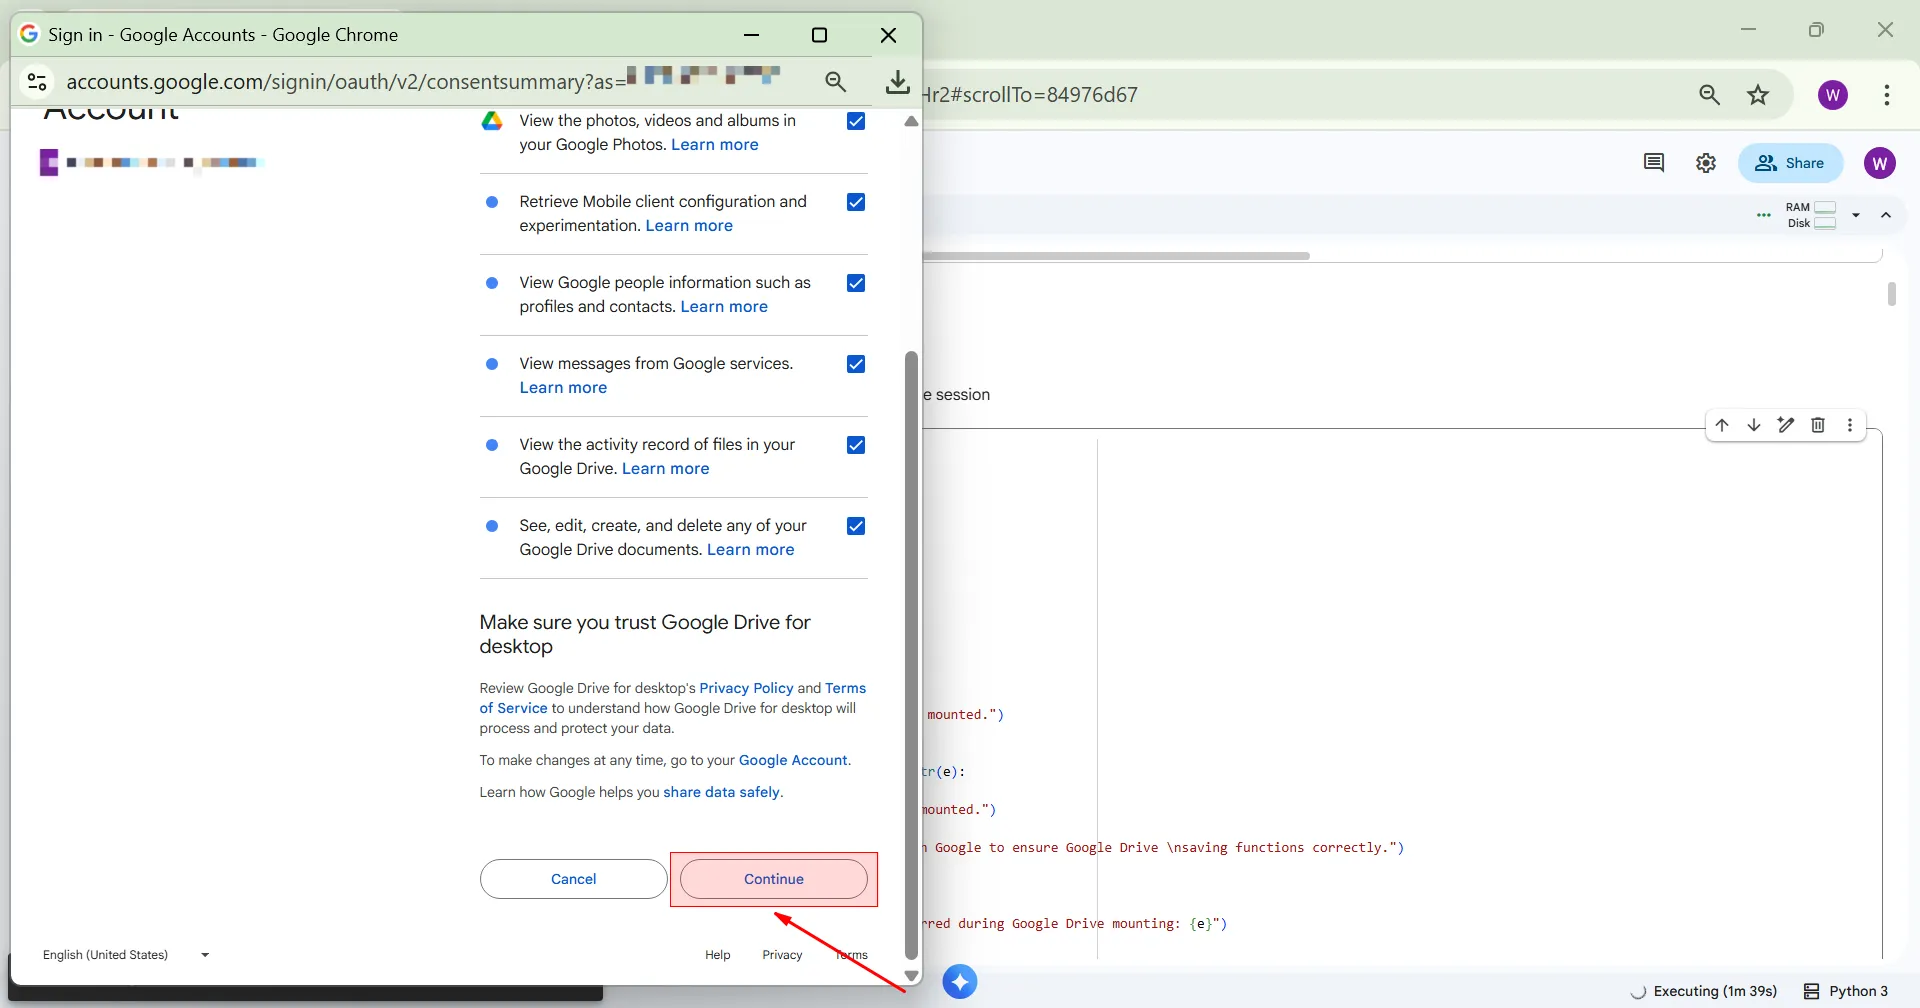Image resolution: width=1920 pixels, height=1008 pixels.
Task: Click the zoom icon in the Colab window address bar
Action: coord(1710,95)
